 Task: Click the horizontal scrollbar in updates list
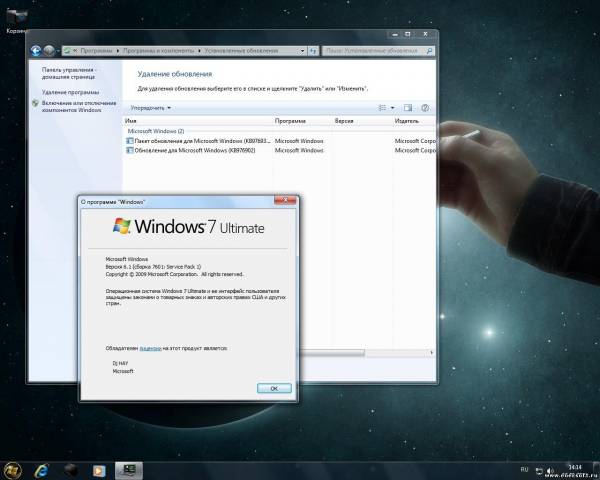tap(332, 353)
